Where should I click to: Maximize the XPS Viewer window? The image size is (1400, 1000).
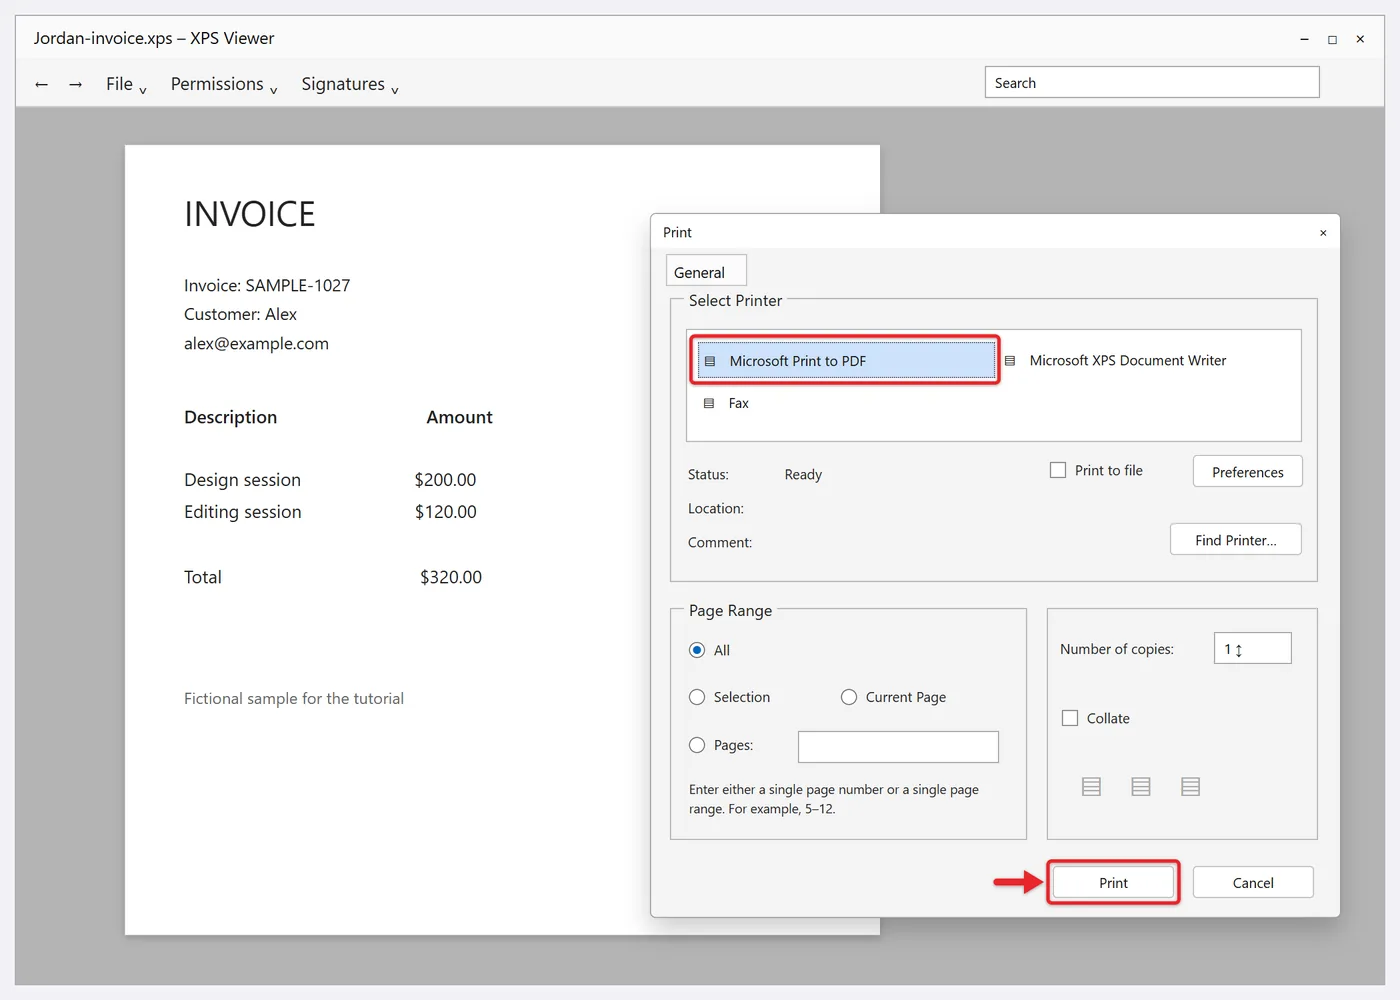click(x=1332, y=39)
